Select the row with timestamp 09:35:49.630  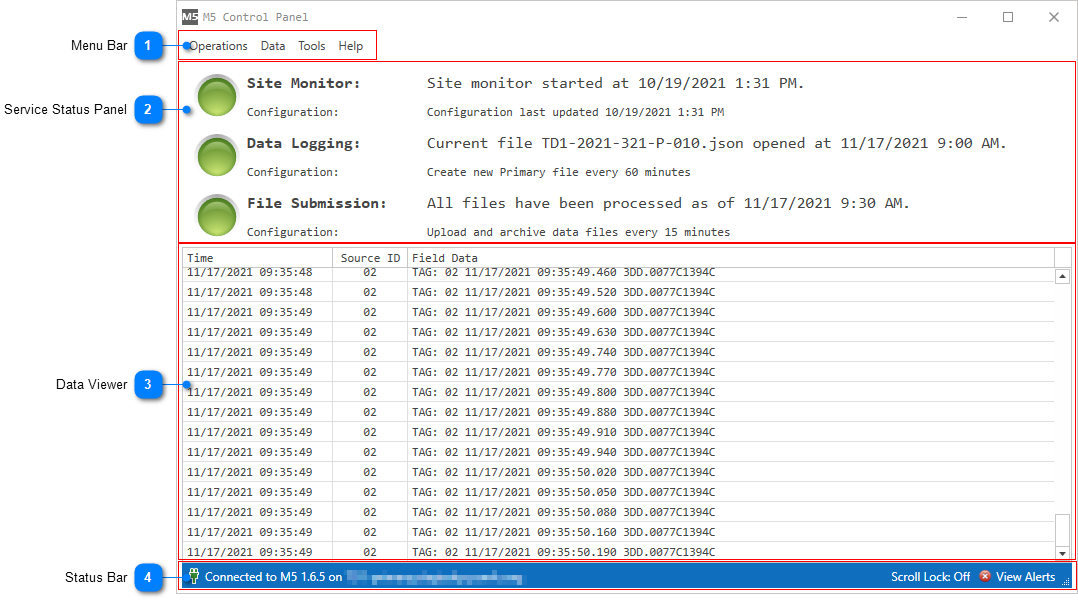[x=618, y=332]
